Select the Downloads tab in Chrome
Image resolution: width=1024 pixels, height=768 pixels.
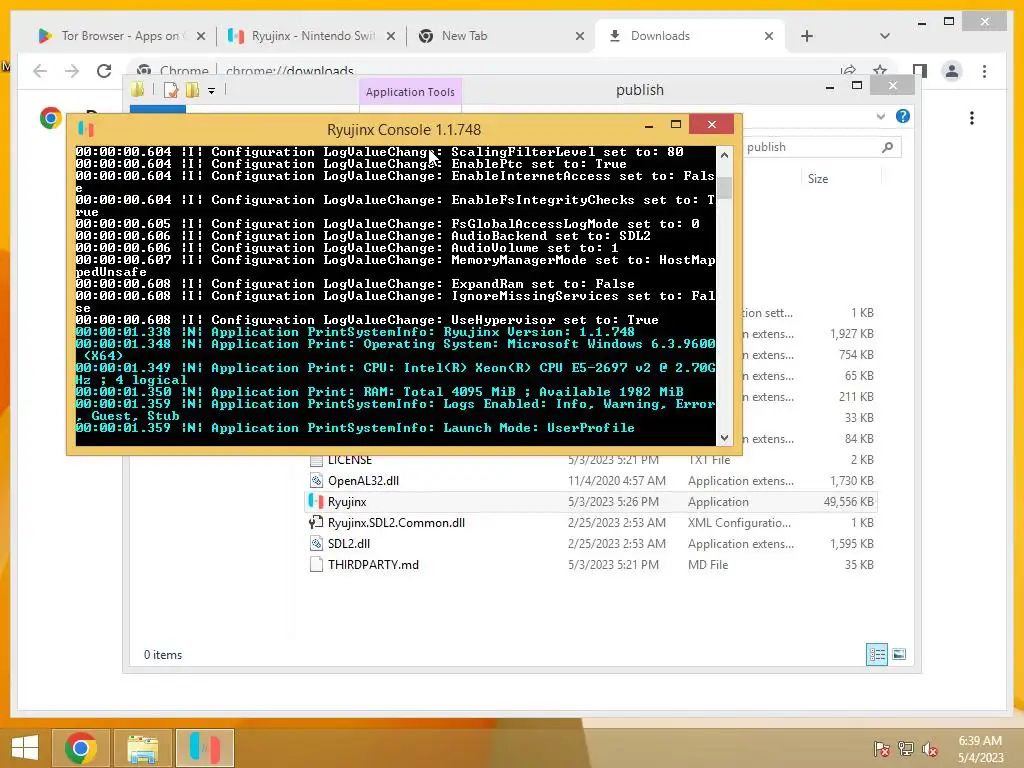[690, 36]
